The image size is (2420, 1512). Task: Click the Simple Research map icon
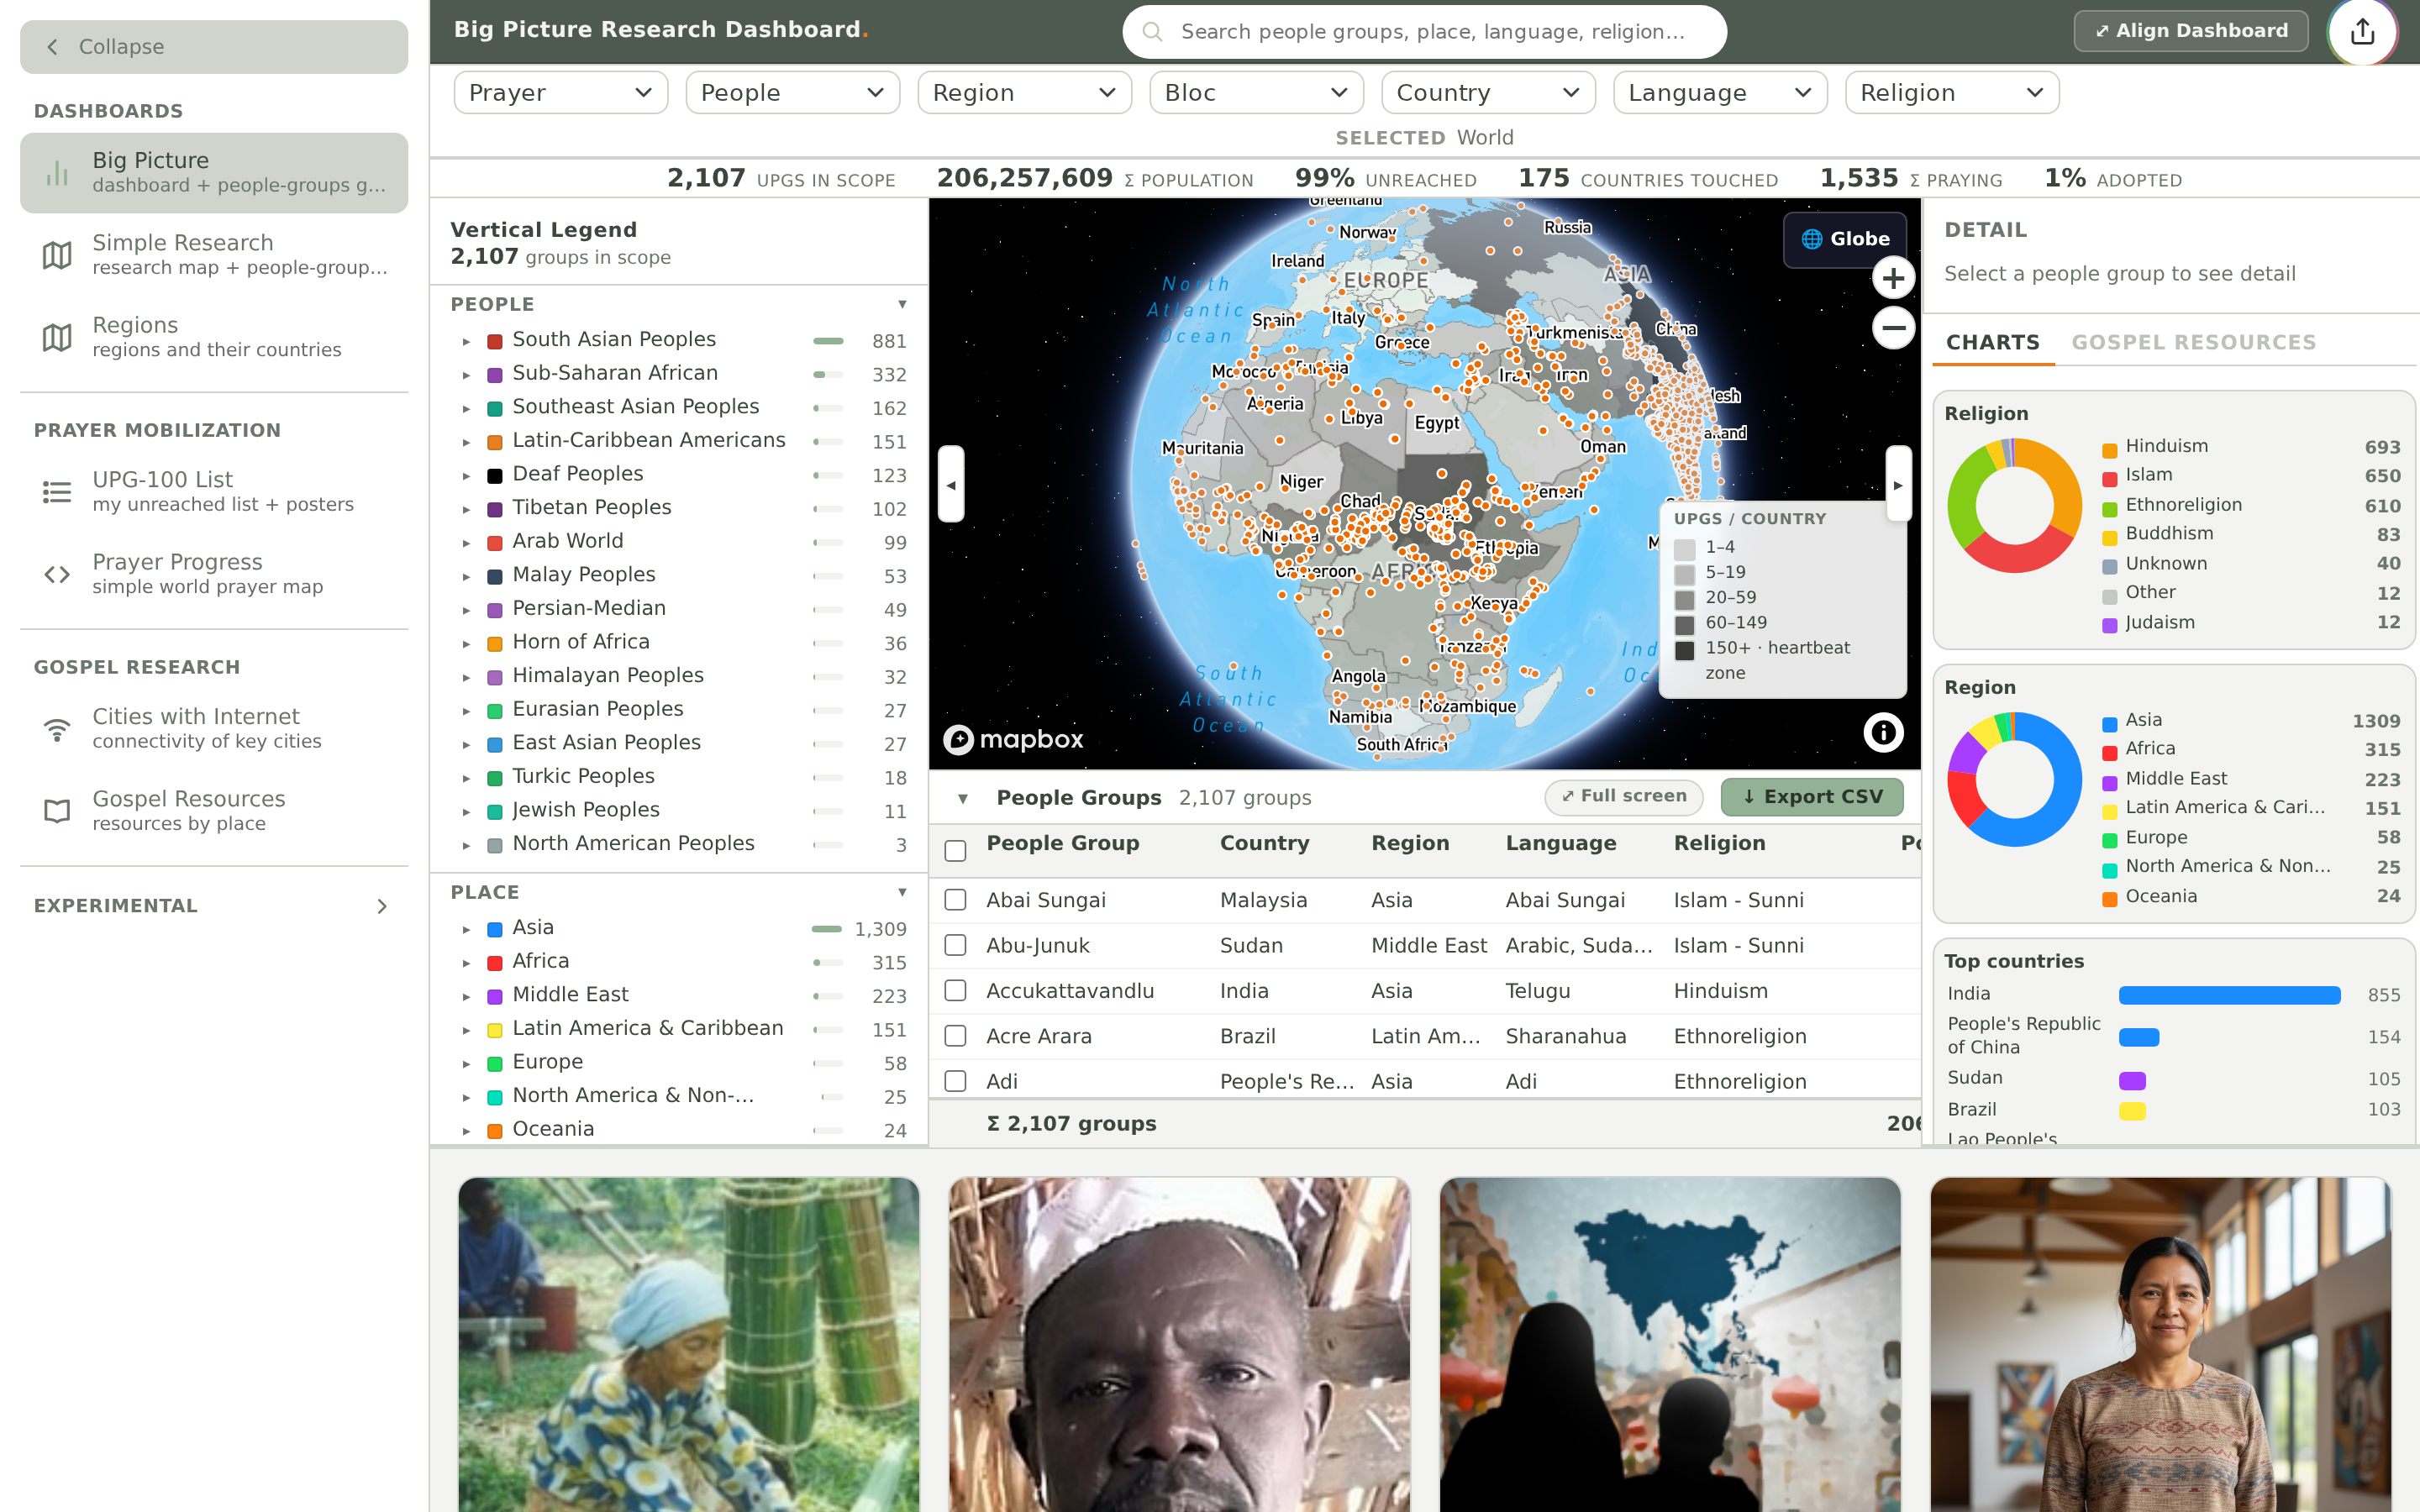[57, 255]
